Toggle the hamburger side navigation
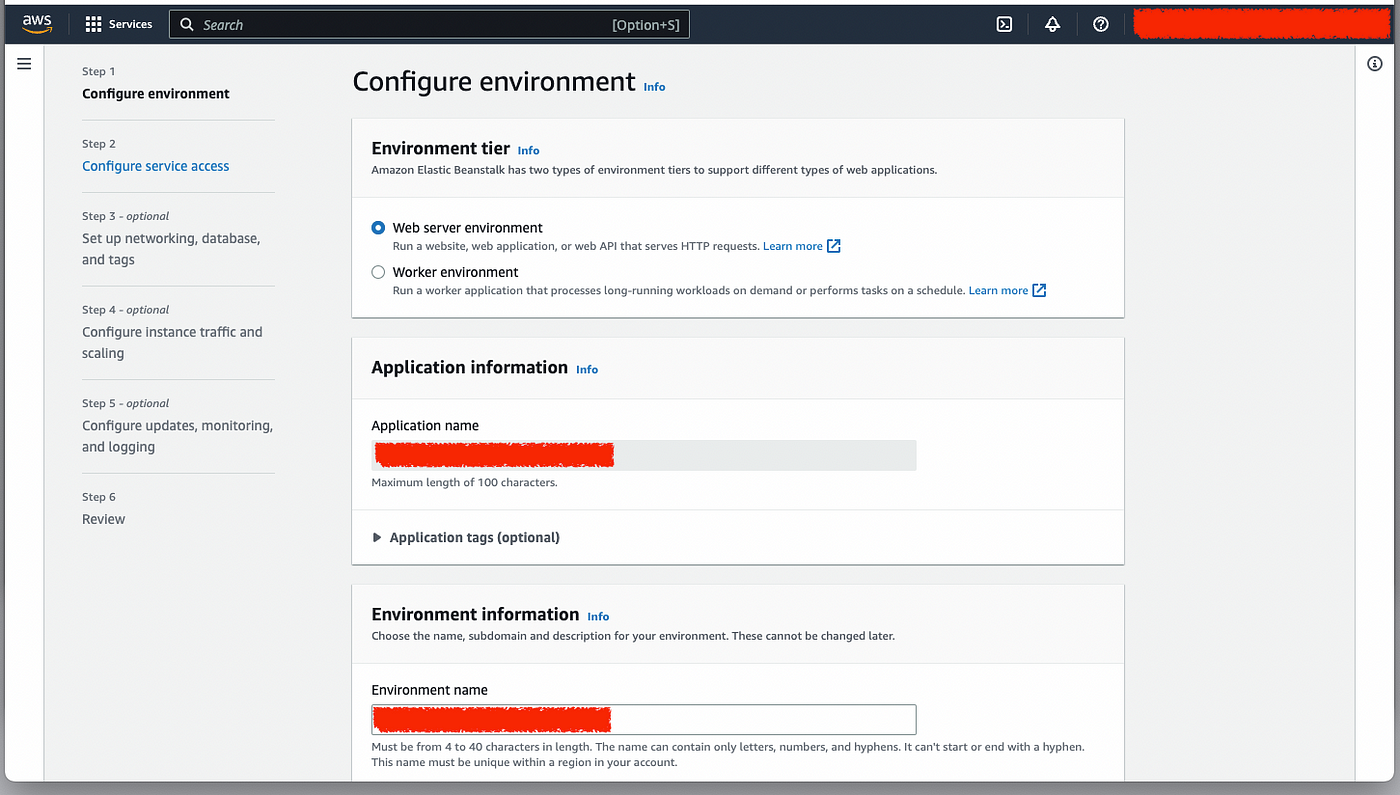Image resolution: width=1400 pixels, height=795 pixels. tap(24, 63)
